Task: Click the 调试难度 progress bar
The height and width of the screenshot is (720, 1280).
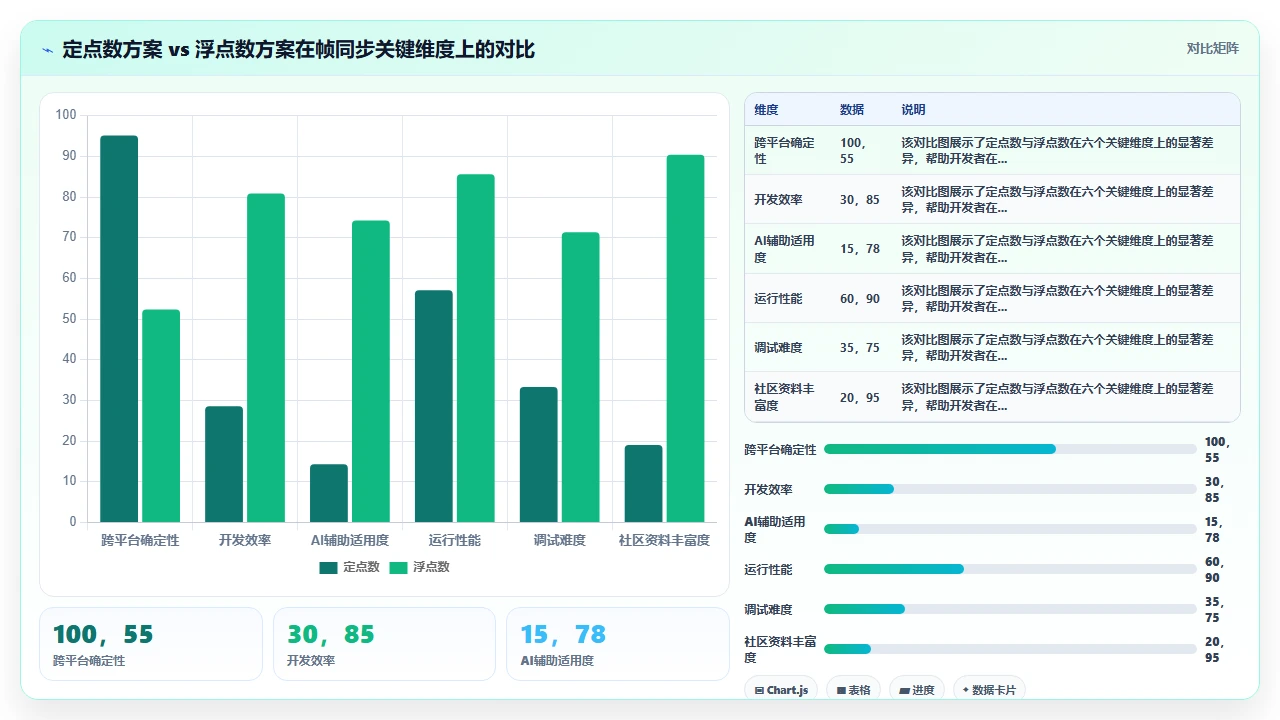Action: click(1010, 609)
